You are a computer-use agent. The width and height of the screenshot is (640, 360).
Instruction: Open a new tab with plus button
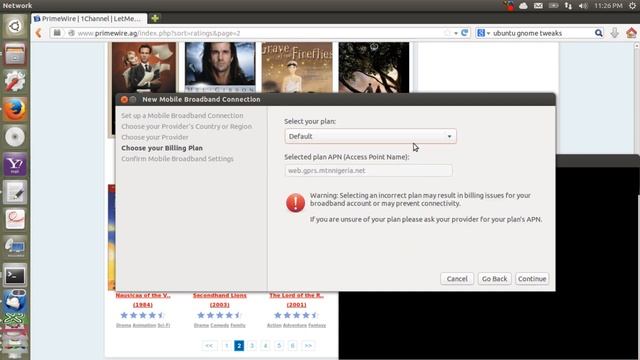[x=155, y=18]
